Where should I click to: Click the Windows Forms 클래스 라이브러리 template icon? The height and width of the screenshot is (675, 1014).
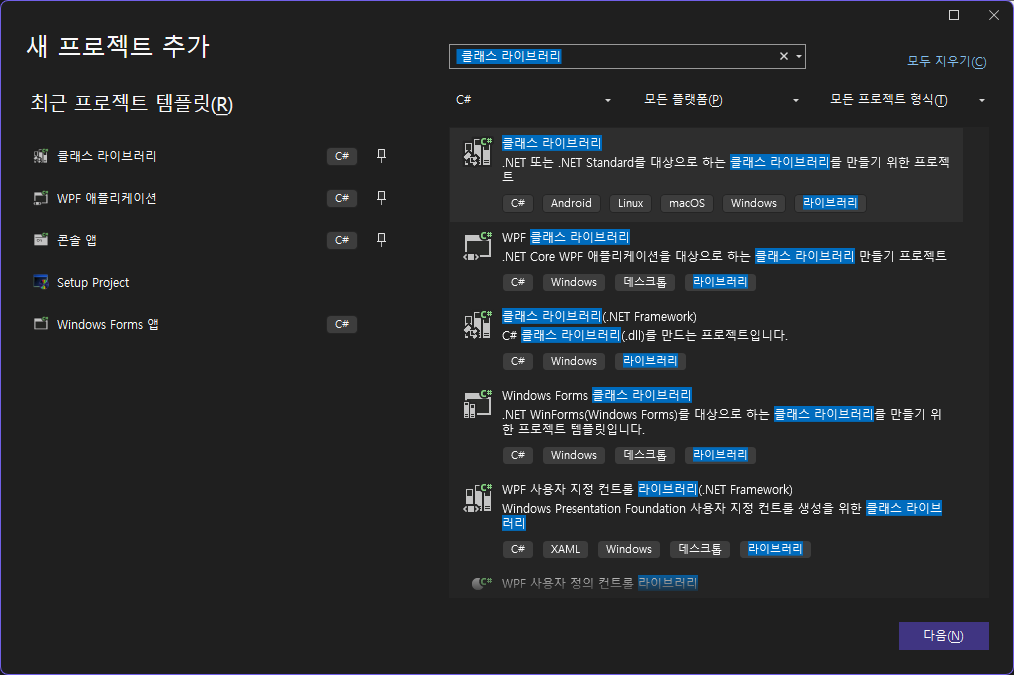pyautogui.click(x=478, y=404)
